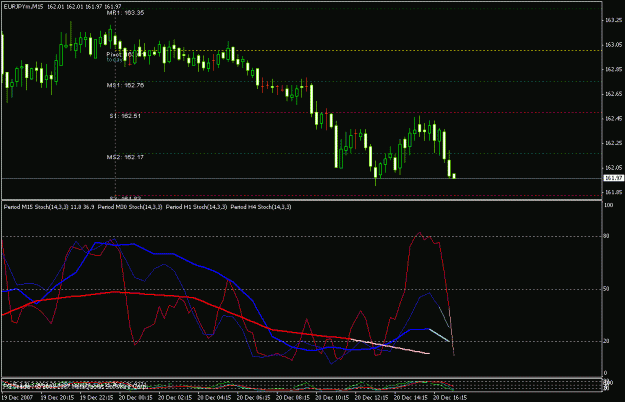Click the stochastic scale value 100
Image resolution: width=625 pixels, height=402 pixels.
pyautogui.click(x=609, y=205)
